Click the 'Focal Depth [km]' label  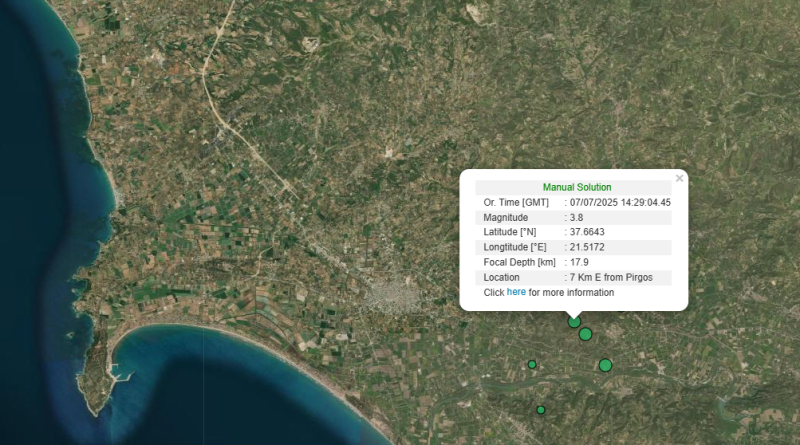[x=519, y=262]
